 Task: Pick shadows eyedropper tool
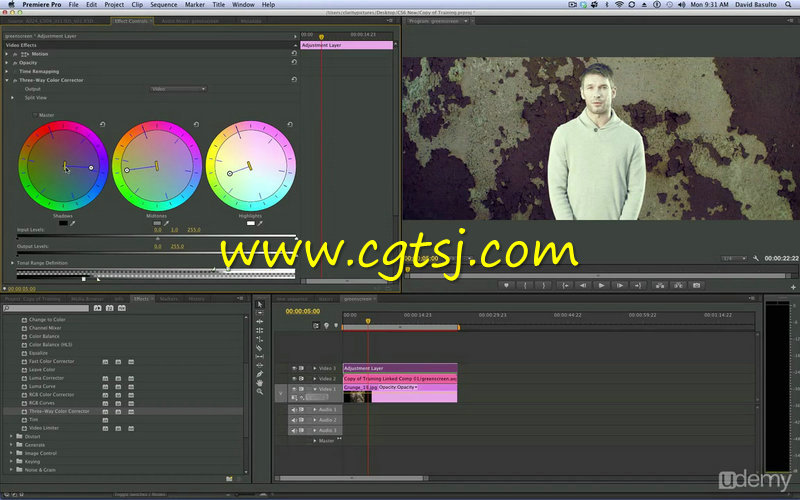click(x=72, y=223)
